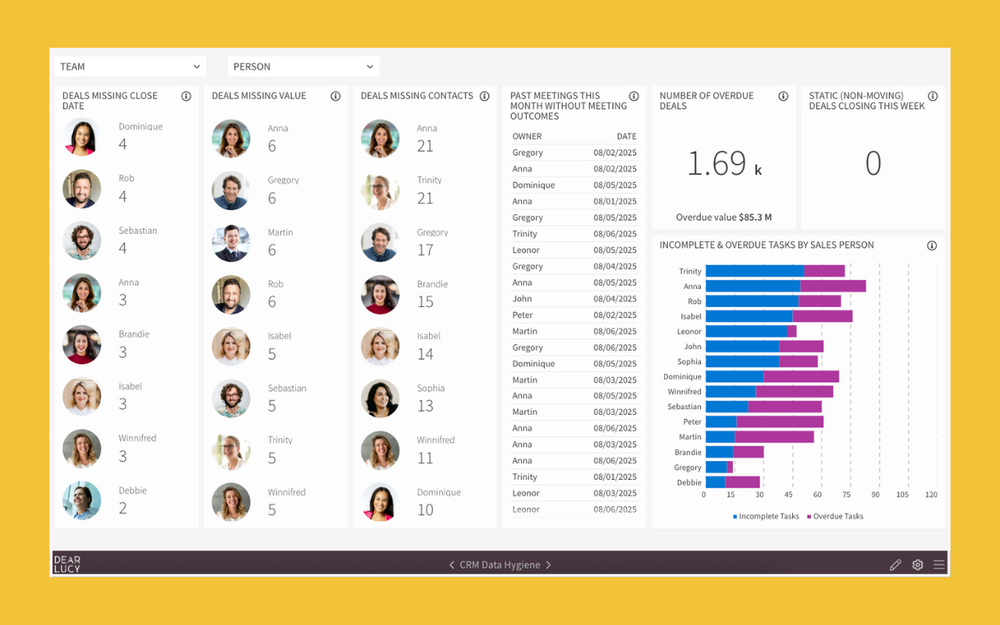Image resolution: width=1000 pixels, height=625 pixels.
Task: Click Brandie's count 15 in Missing Contacts
Action: click(425, 302)
